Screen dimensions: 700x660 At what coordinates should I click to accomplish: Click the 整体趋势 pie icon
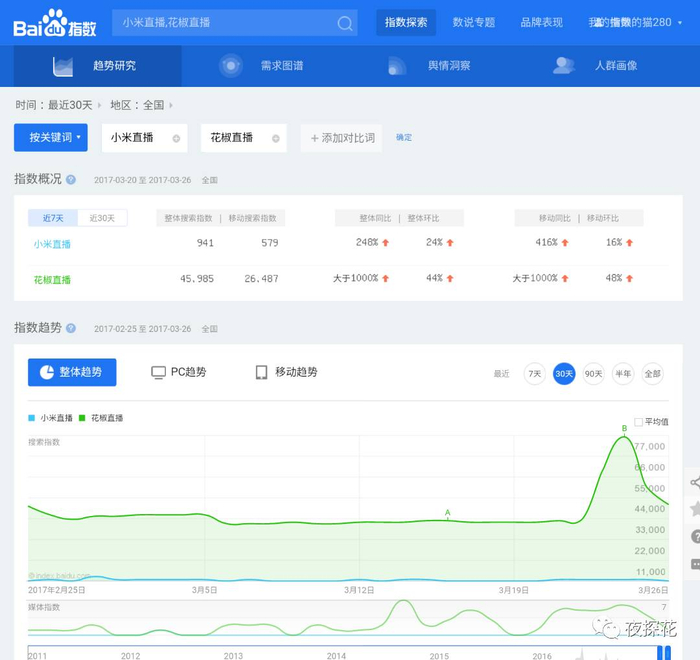pyautogui.click(x=47, y=372)
